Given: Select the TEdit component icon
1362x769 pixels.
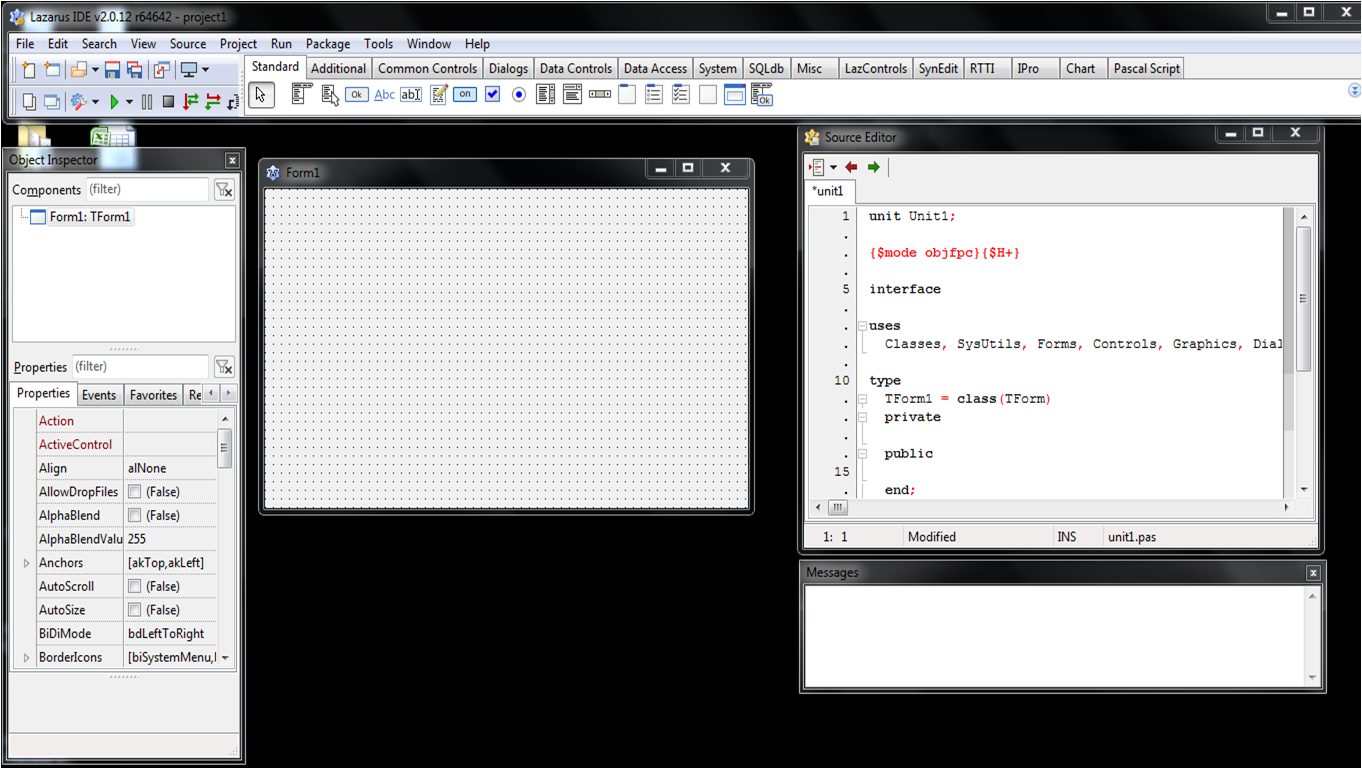Looking at the screenshot, I should (411, 95).
